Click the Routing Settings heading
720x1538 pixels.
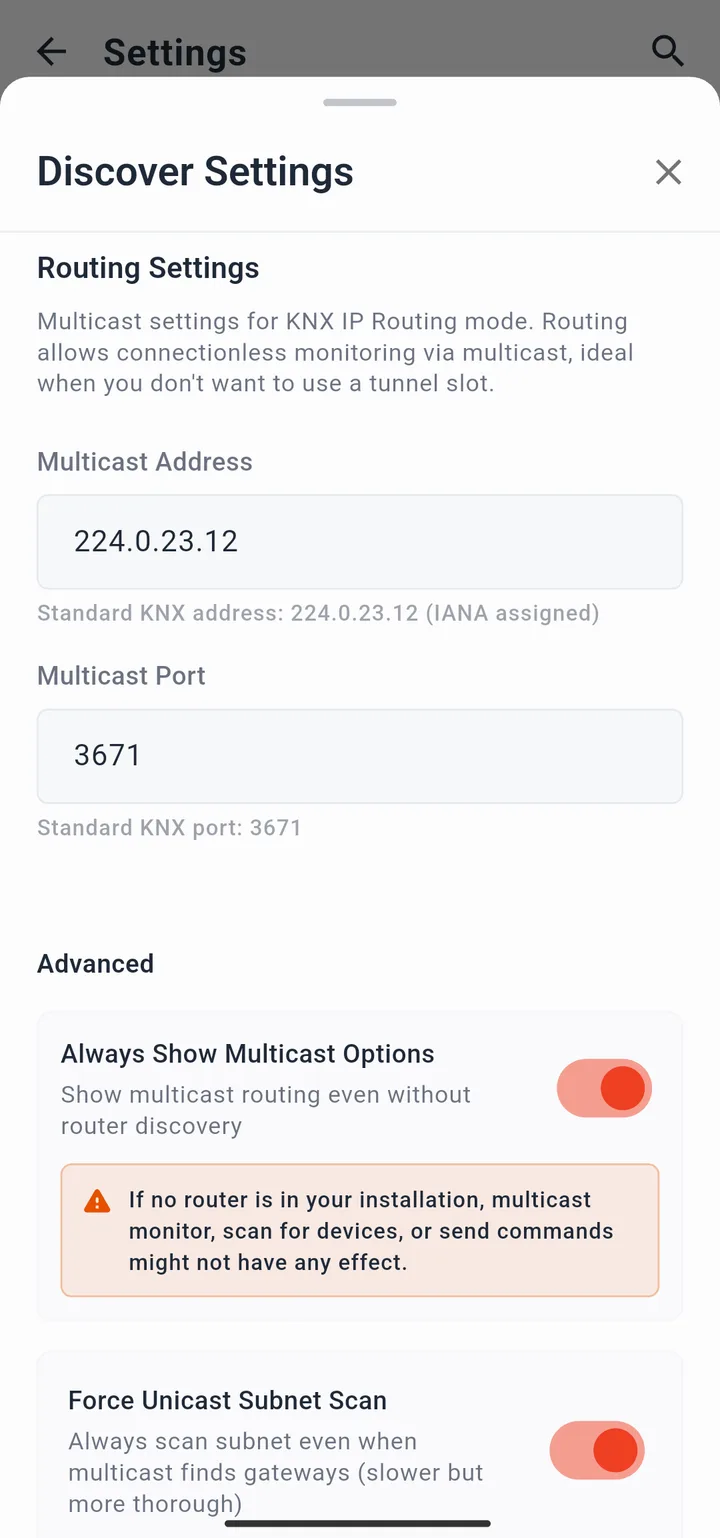[148, 268]
